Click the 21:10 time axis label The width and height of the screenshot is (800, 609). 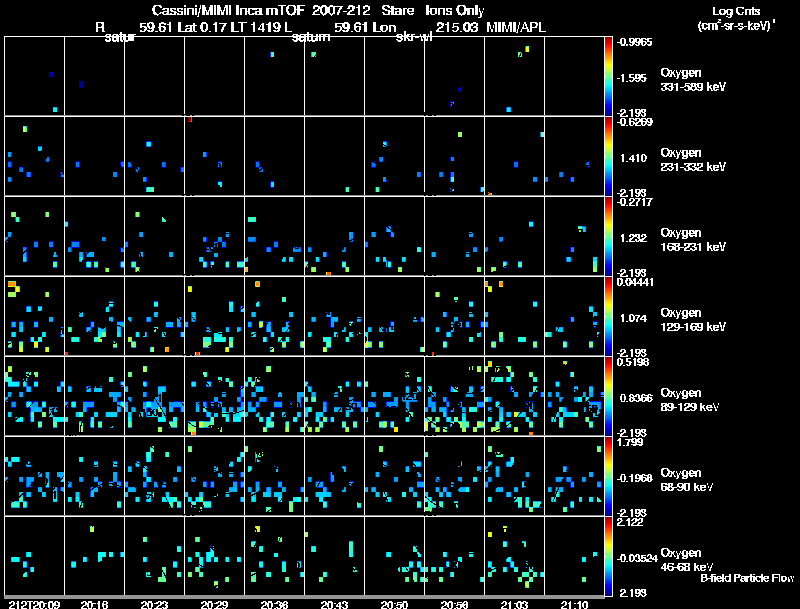[x=574, y=604]
